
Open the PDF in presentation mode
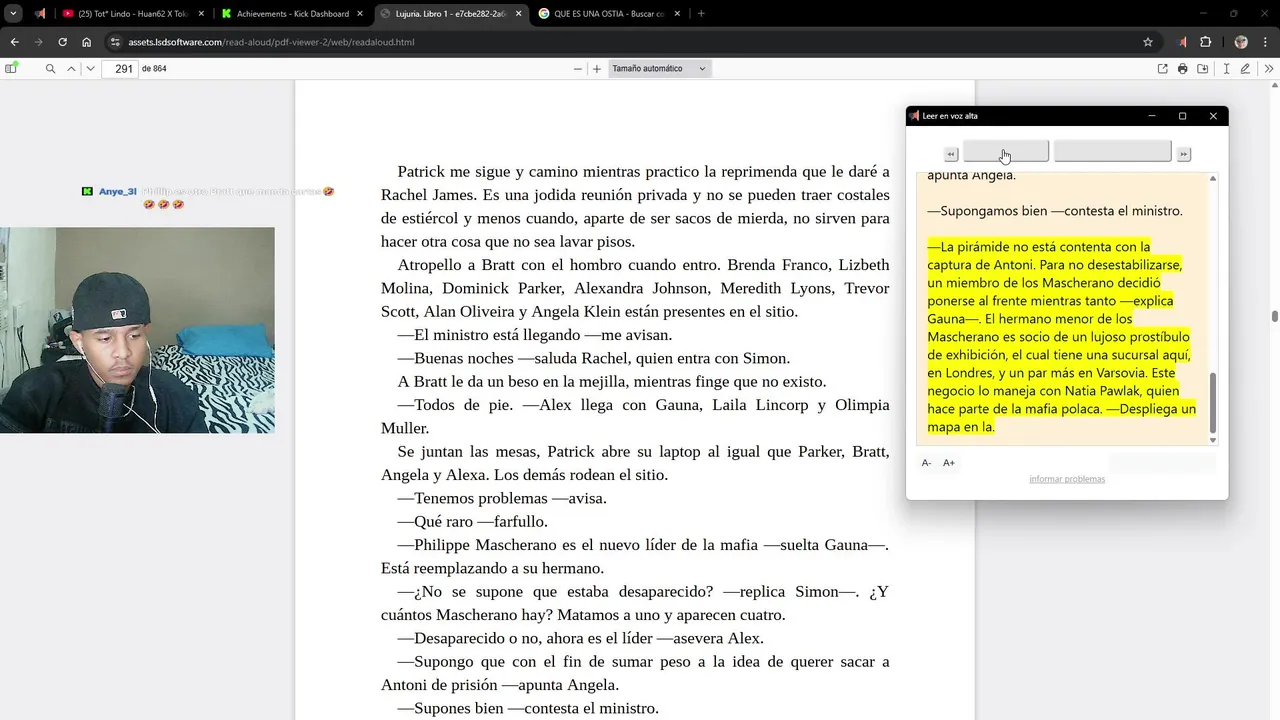(1162, 69)
